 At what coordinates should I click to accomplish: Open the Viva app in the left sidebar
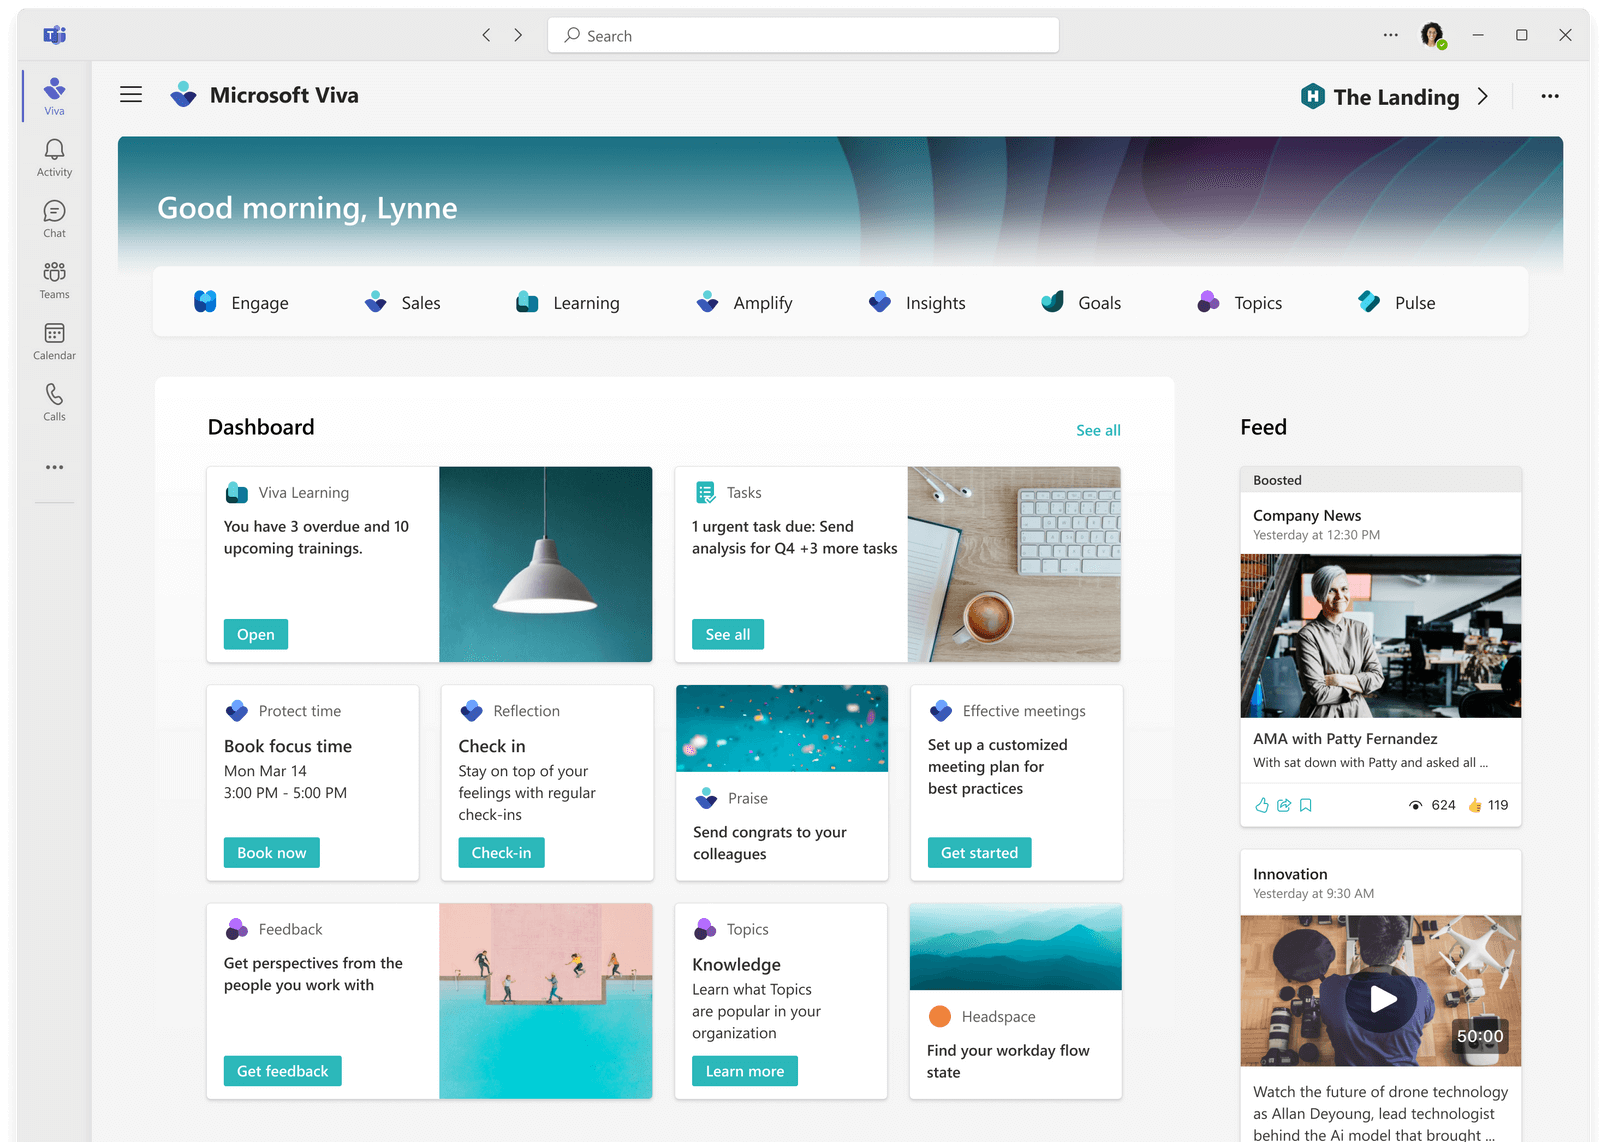53,95
